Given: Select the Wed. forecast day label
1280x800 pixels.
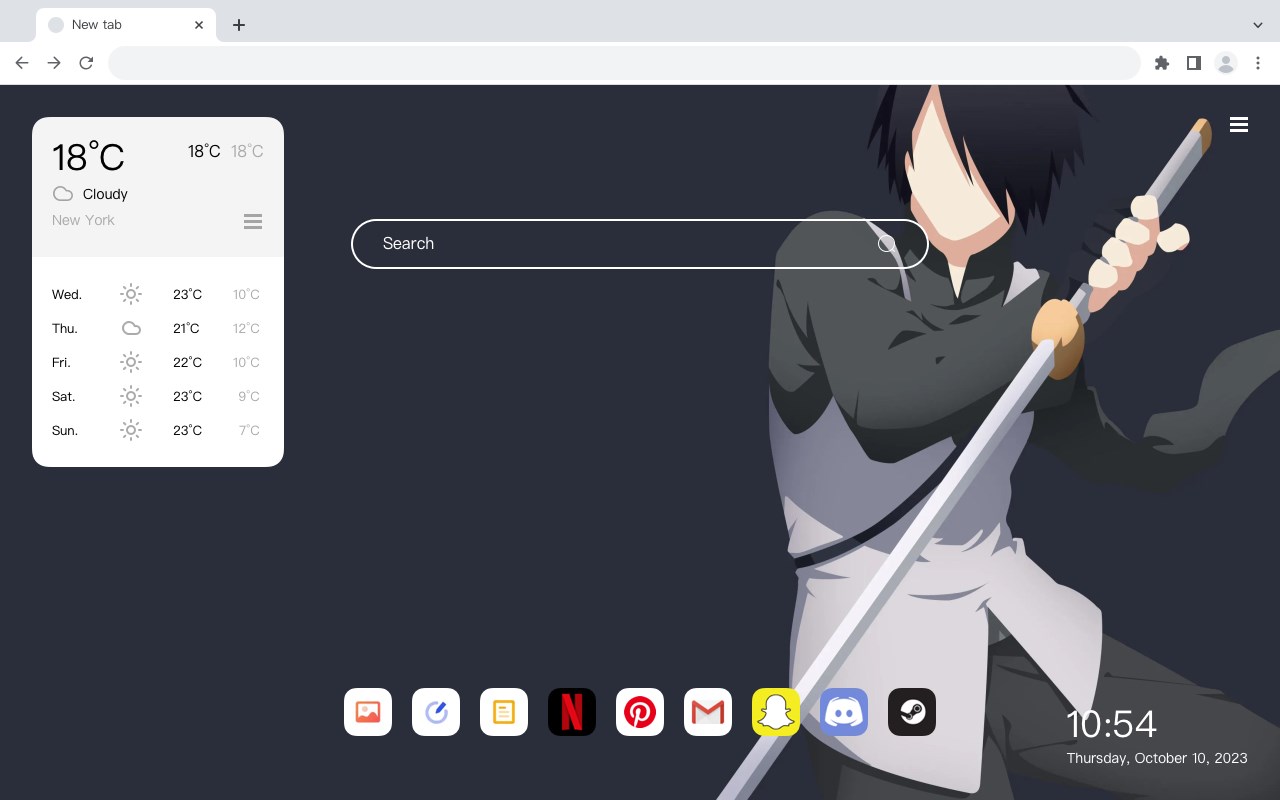Looking at the screenshot, I should [x=67, y=294].
